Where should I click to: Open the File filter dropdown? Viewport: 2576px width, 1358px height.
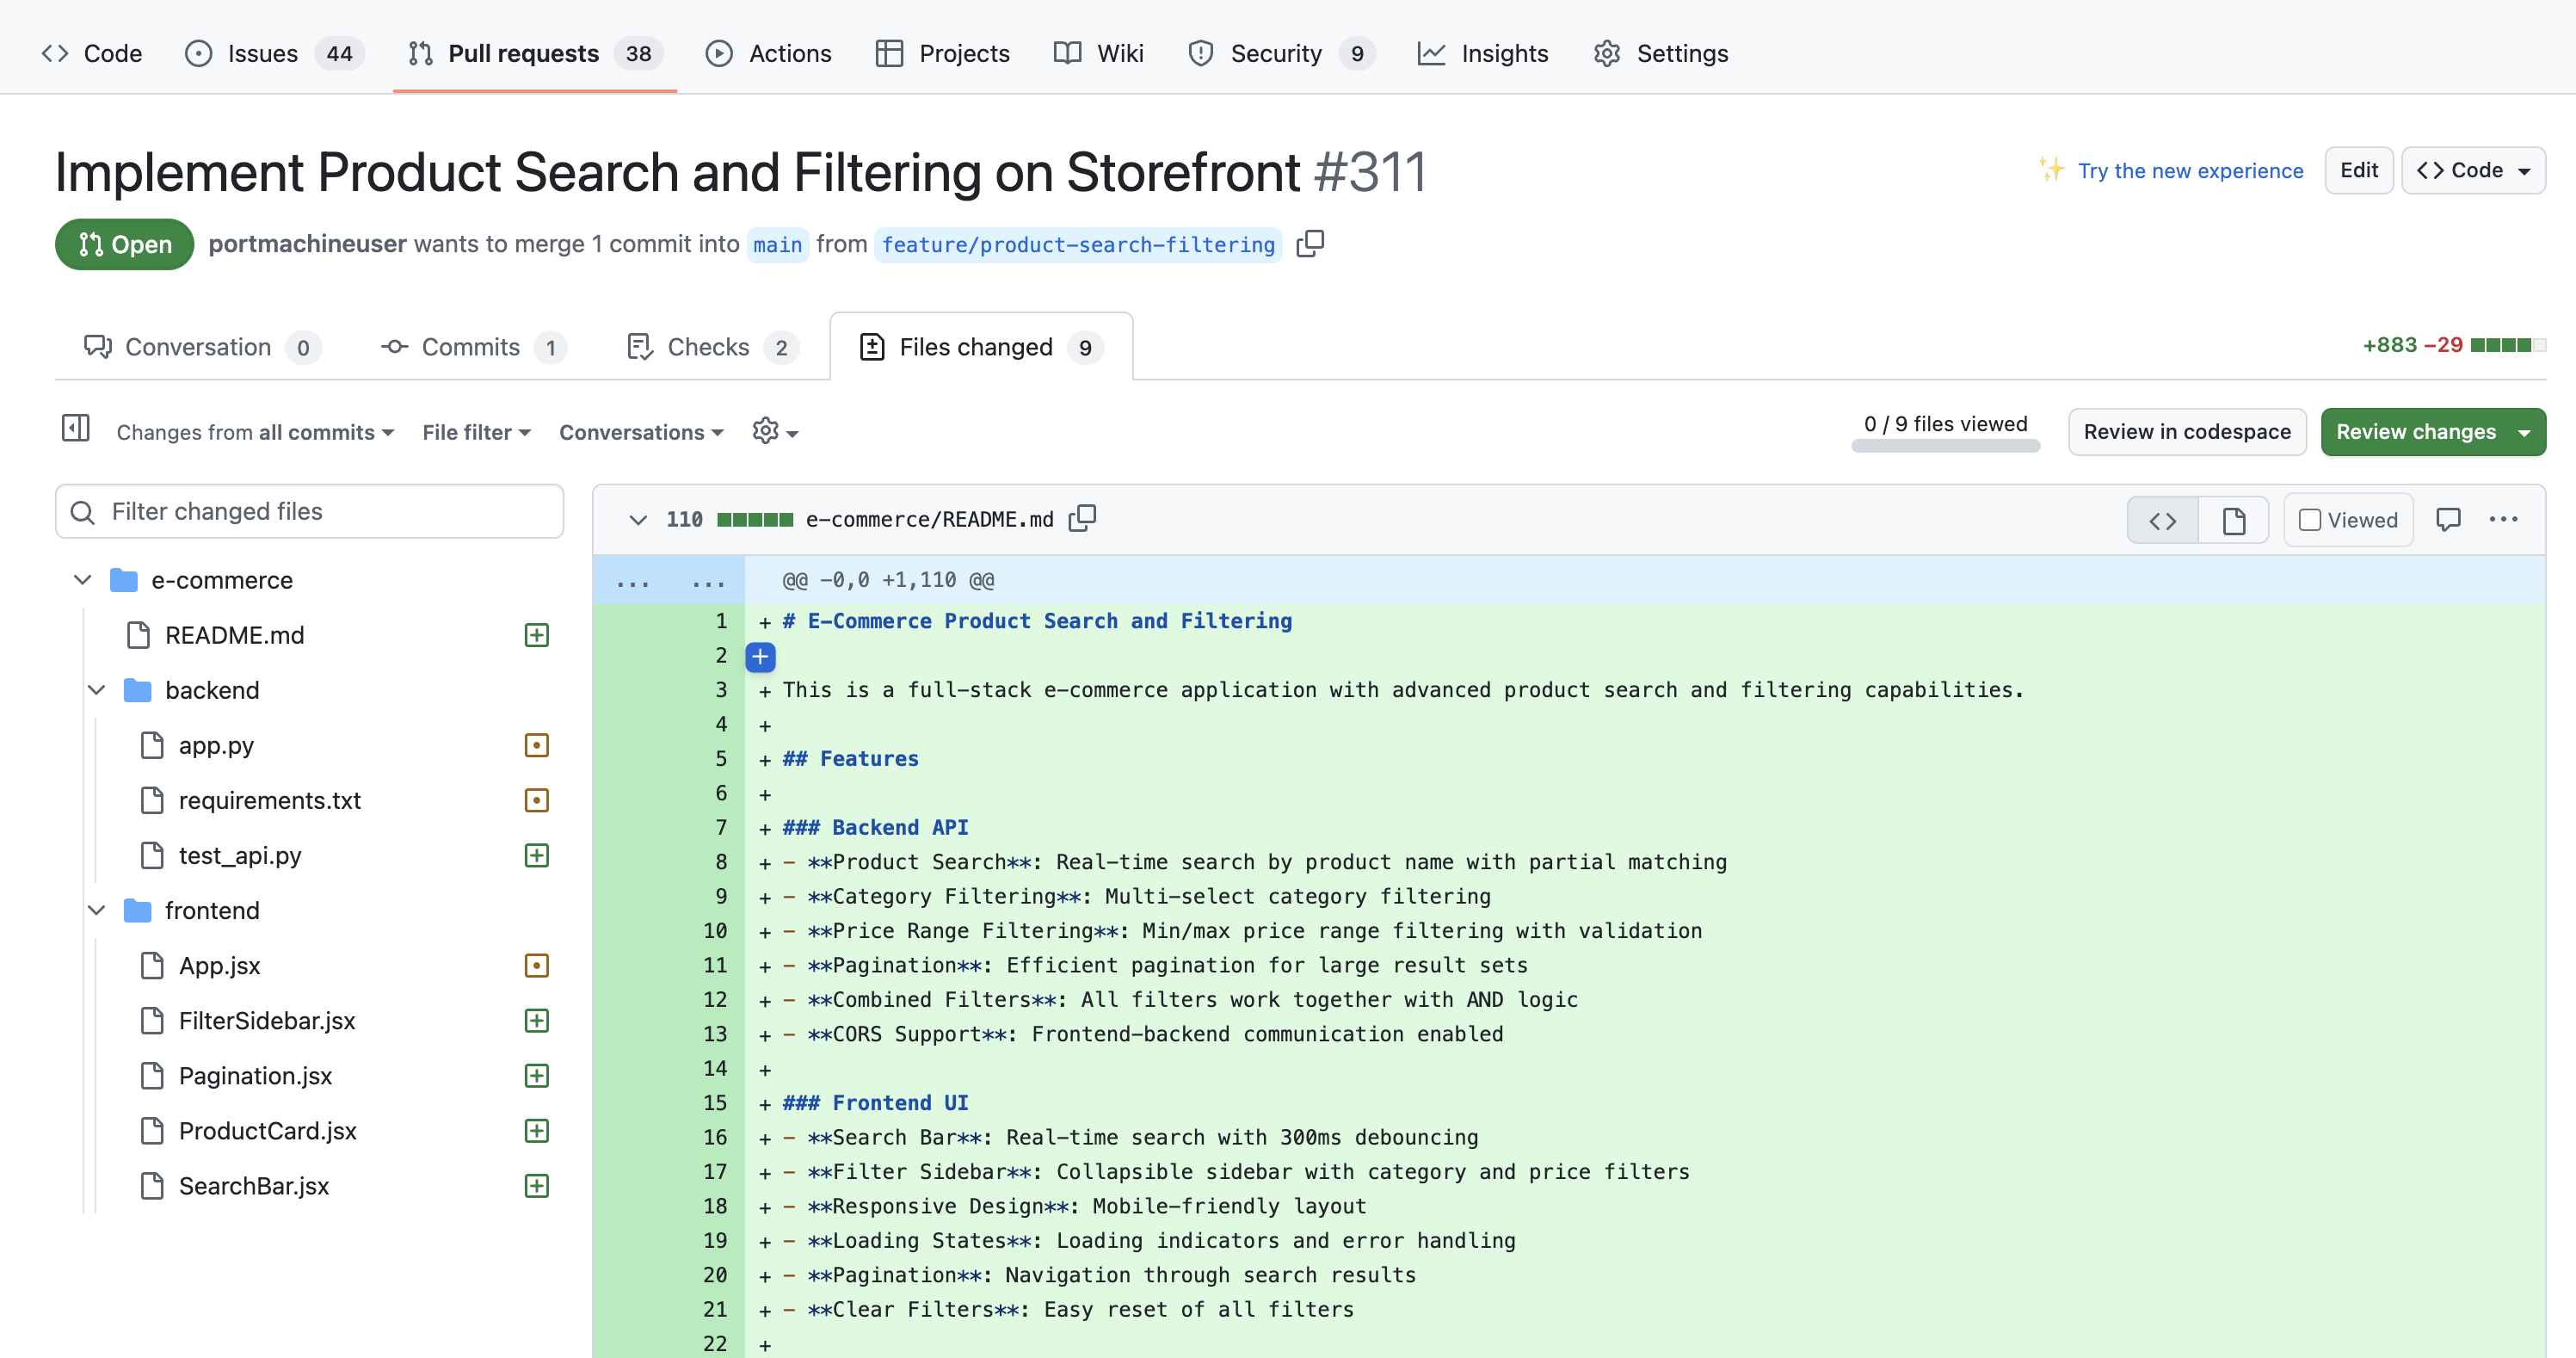point(476,432)
